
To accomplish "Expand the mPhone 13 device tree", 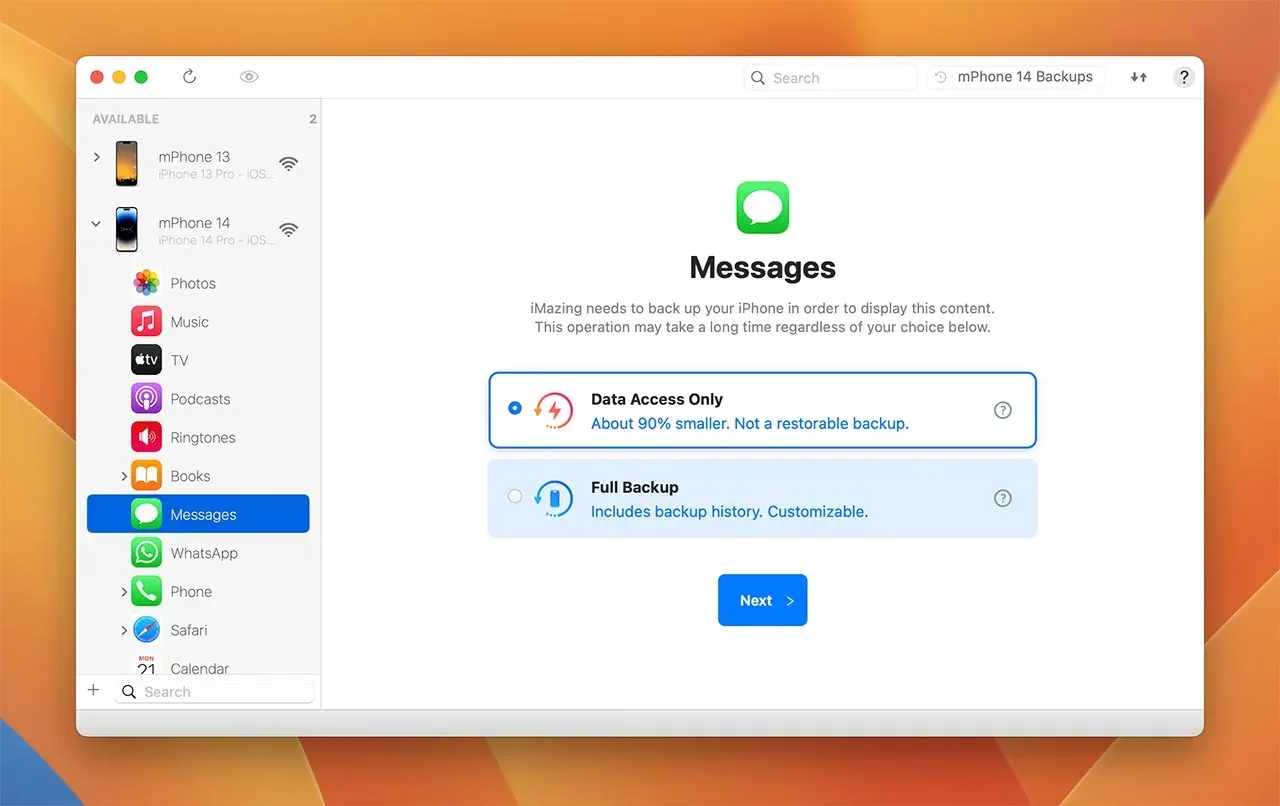I will pos(97,157).
